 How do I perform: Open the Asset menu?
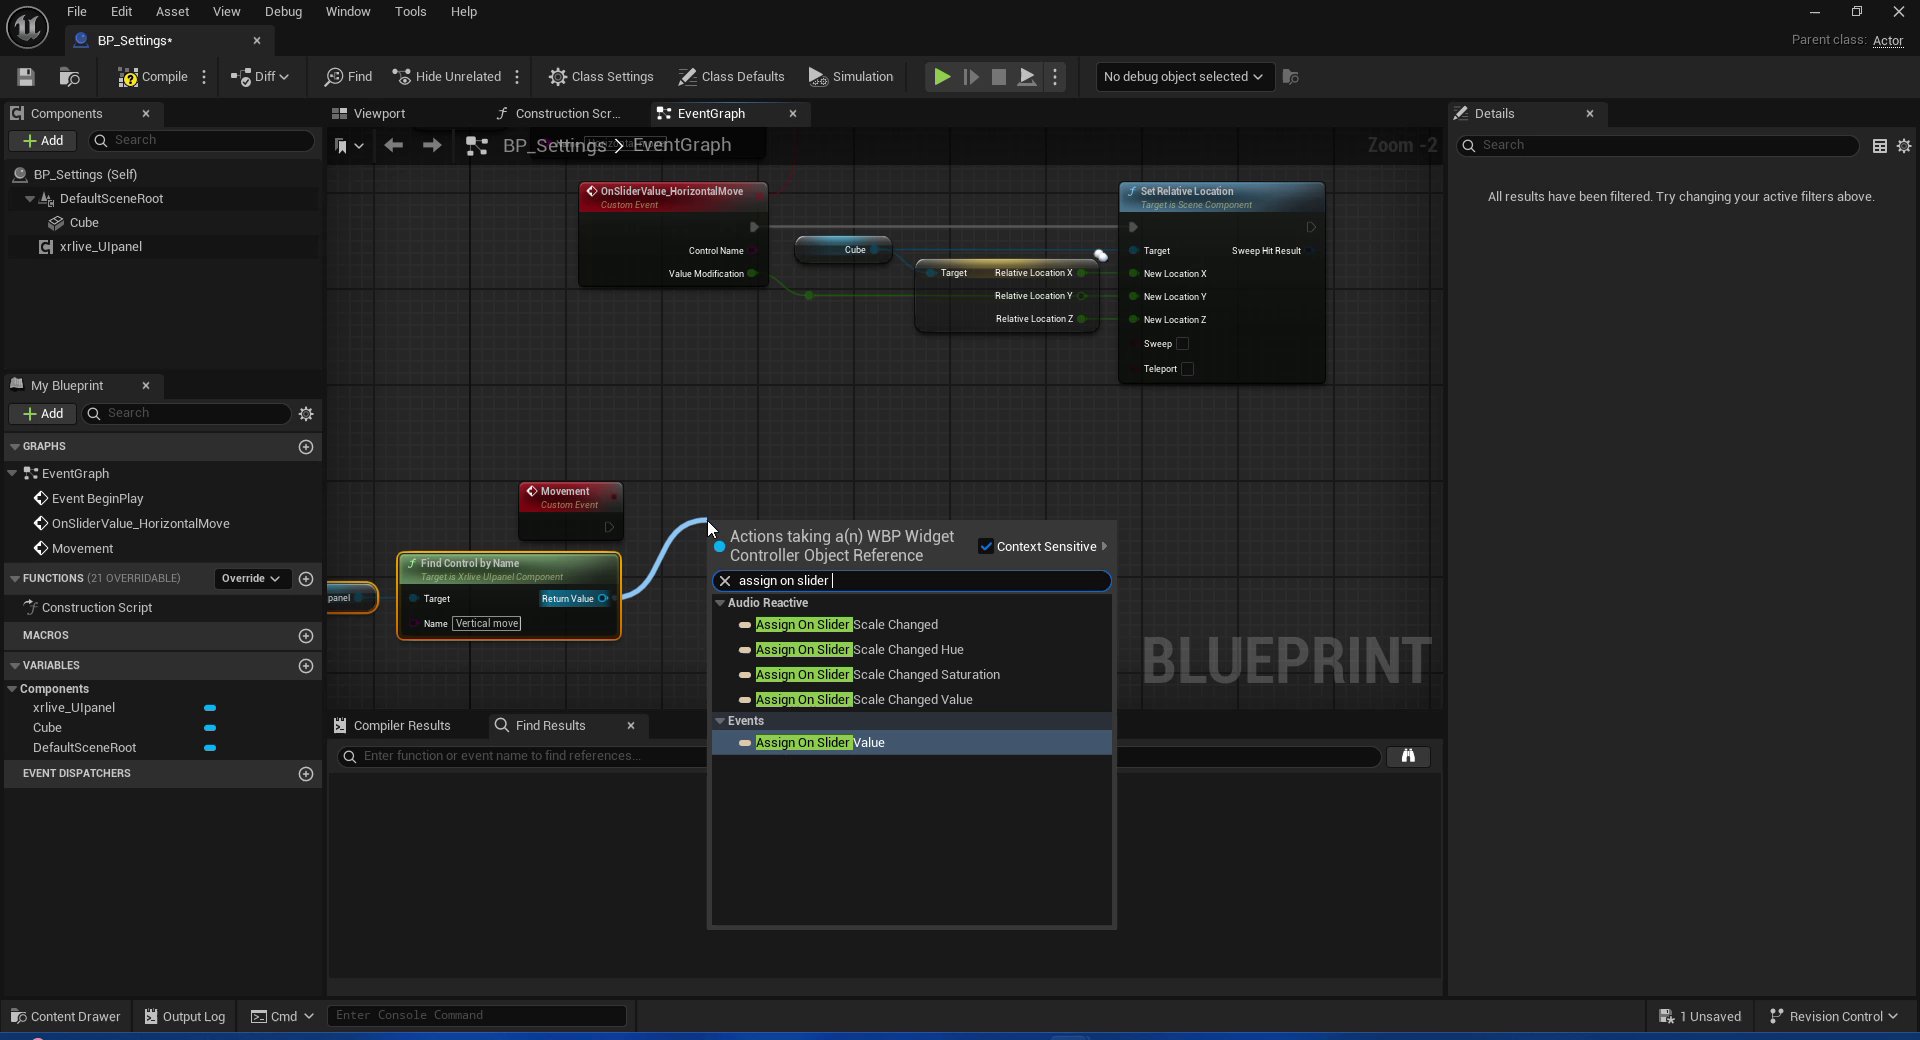click(172, 12)
